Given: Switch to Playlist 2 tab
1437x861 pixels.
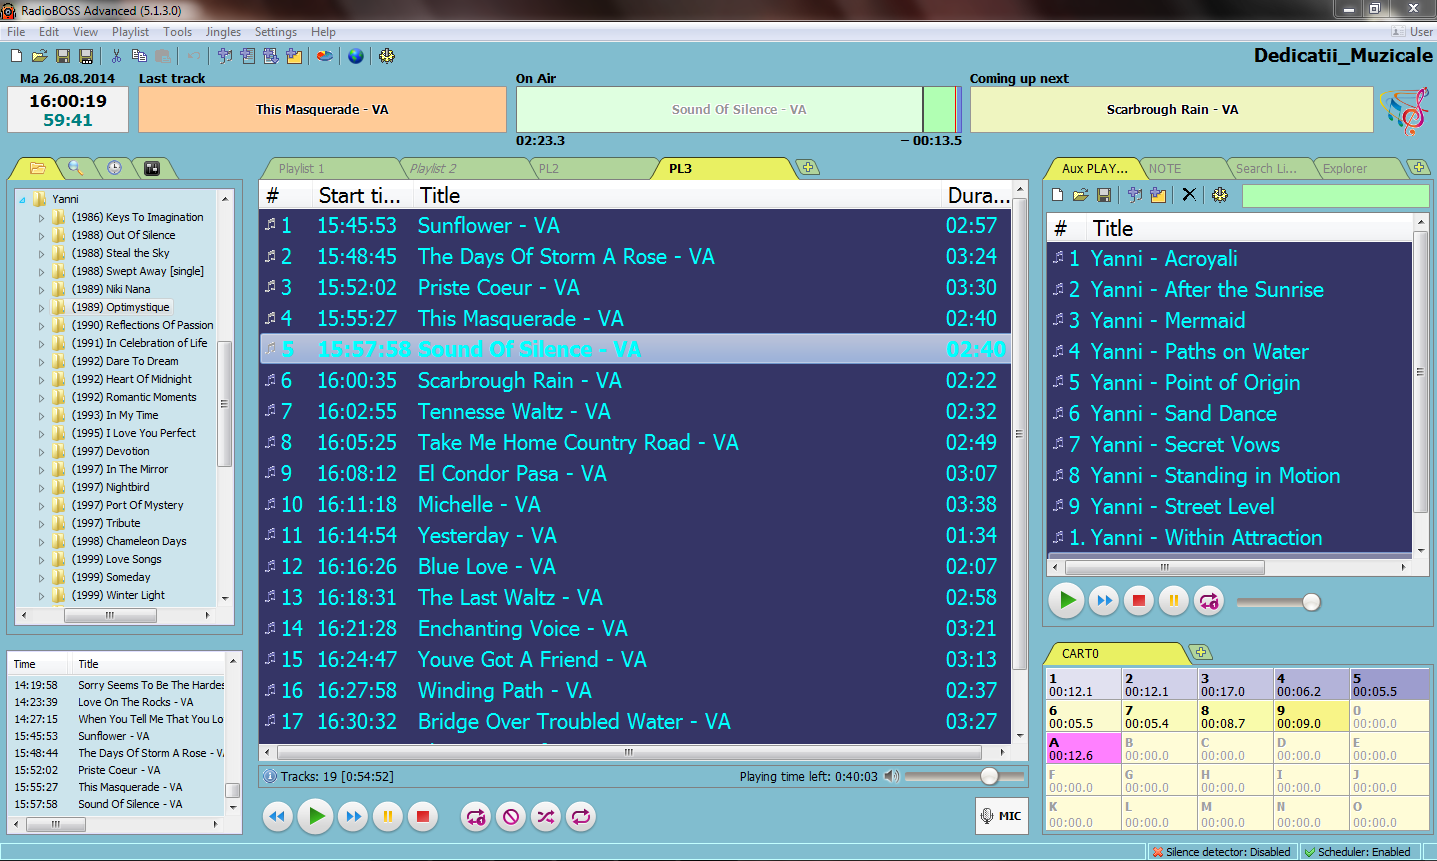Looking at the screenshot, I should click(433, 169).
